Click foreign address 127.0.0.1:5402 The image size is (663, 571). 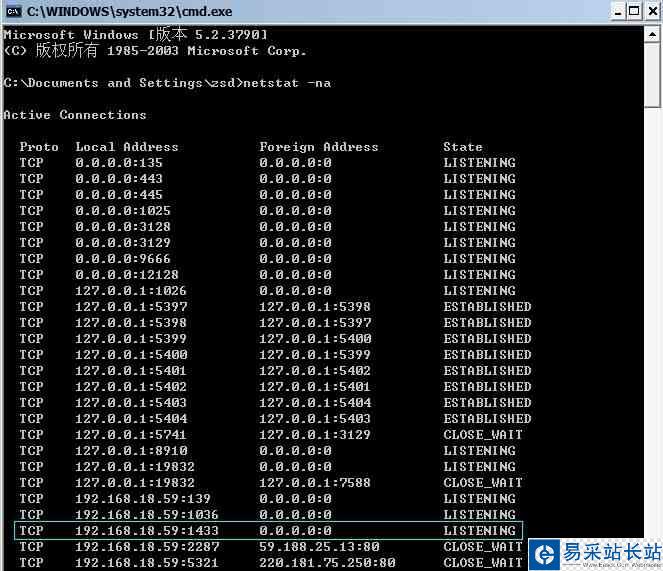[x=315, y=371]
